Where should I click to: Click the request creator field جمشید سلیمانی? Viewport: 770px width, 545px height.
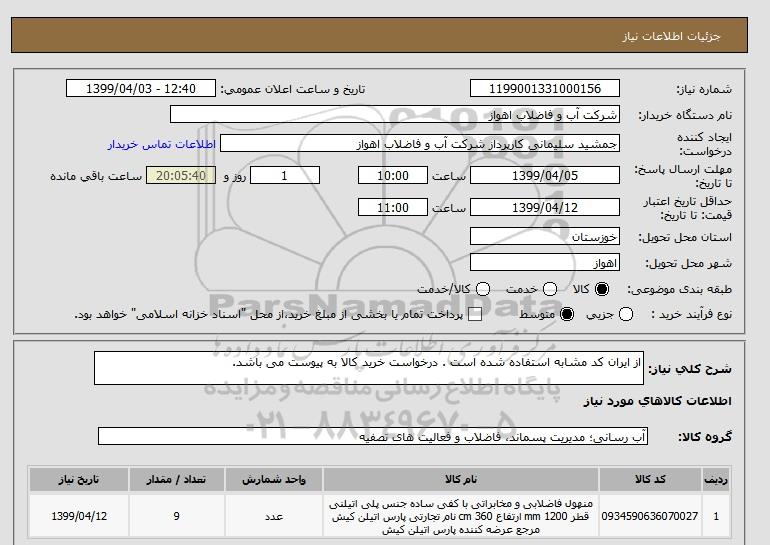[420, 143]
